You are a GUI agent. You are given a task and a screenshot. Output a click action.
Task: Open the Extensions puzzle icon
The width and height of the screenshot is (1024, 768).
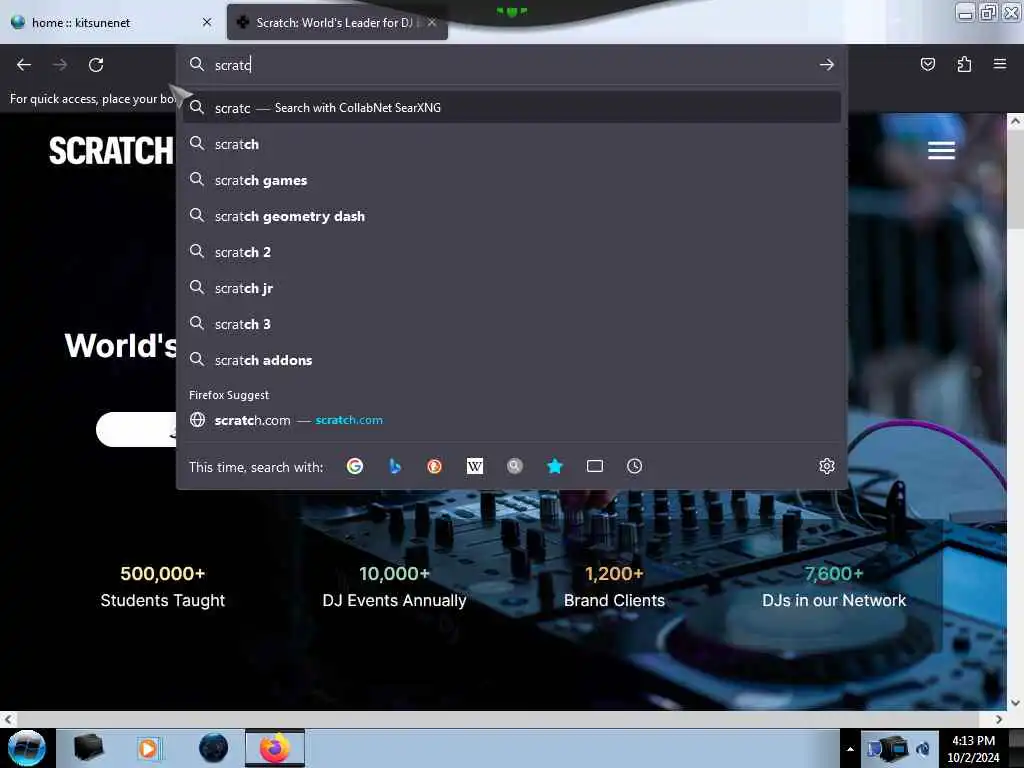point(964,64)
